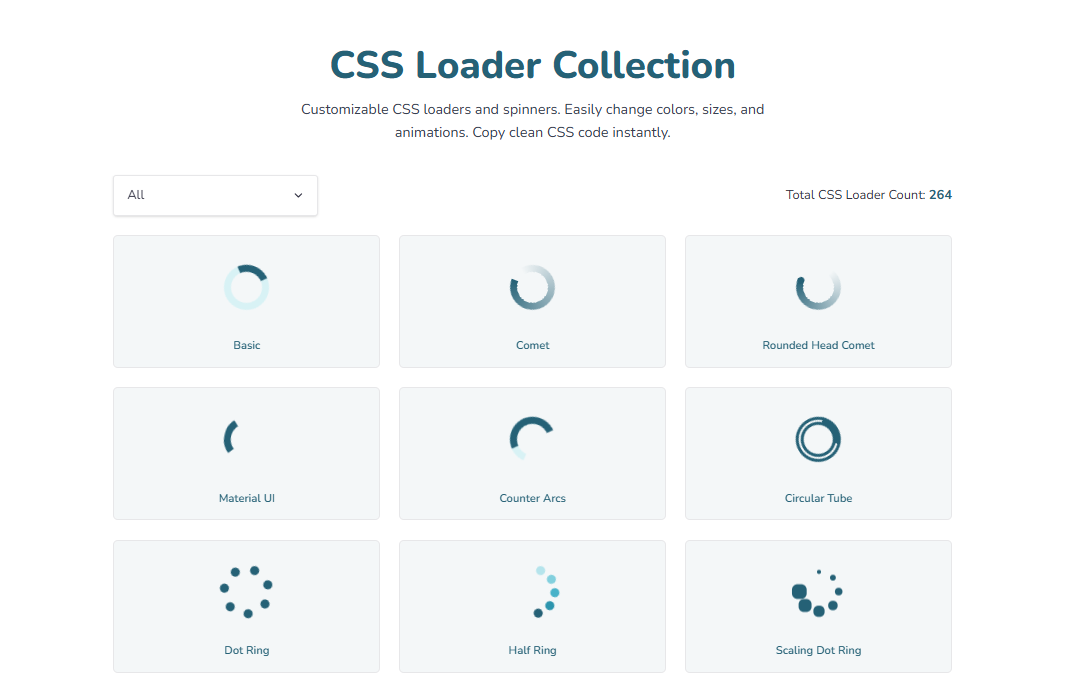Viewport: 1068px width, 692px height.
Task: Select the Scaling Dot Ring spinner
Action: 818,591
